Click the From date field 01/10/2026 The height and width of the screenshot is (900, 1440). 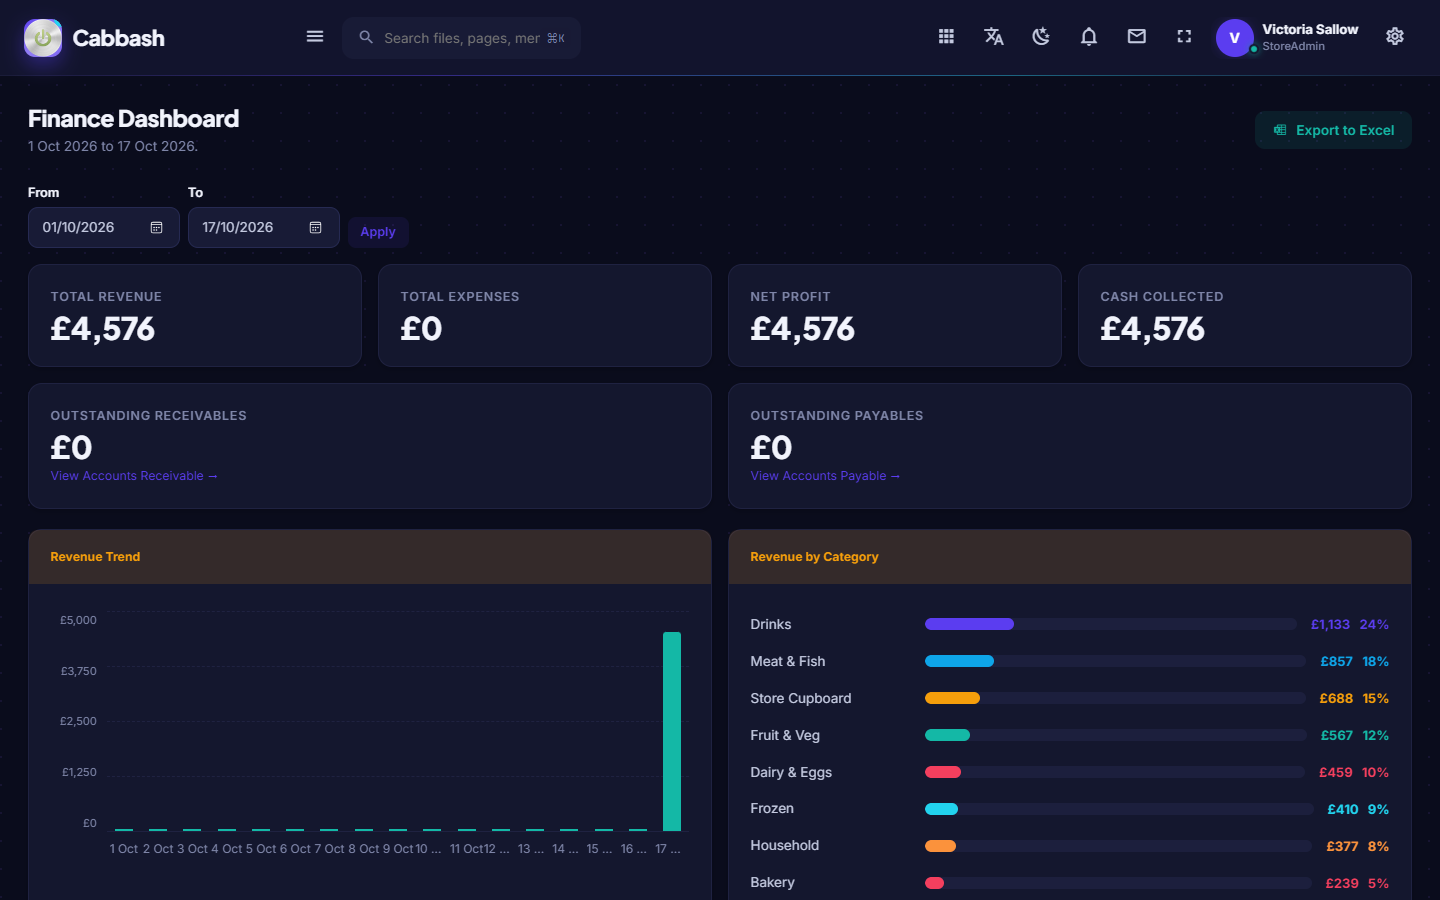click(104, 228)
